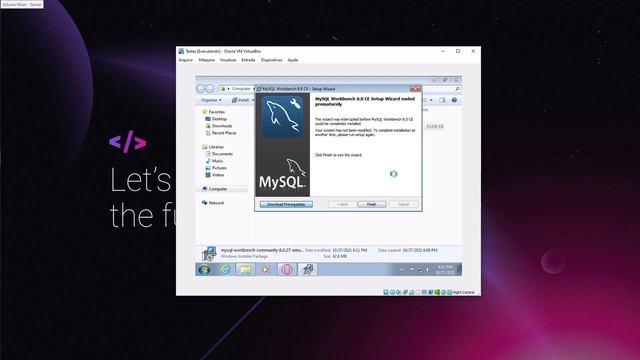This screenshot has width=640, height=360.
Task: Select Libraries in the navigation pane
Action: [213, 147]
